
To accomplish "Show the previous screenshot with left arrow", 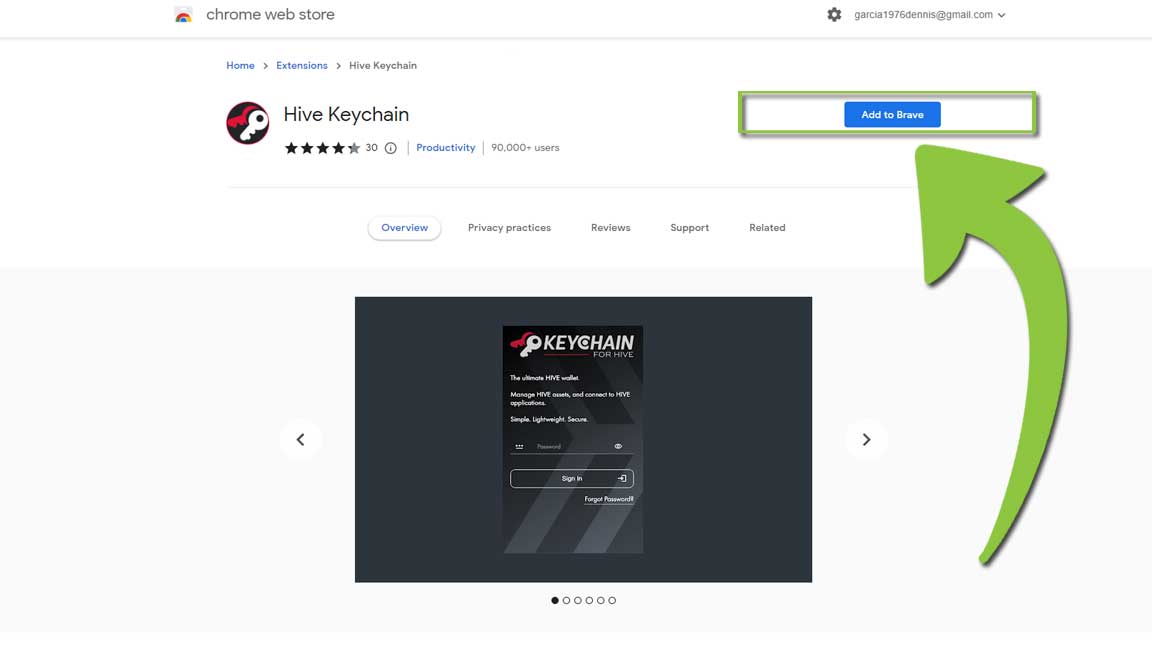I will (x=300, y=439).
